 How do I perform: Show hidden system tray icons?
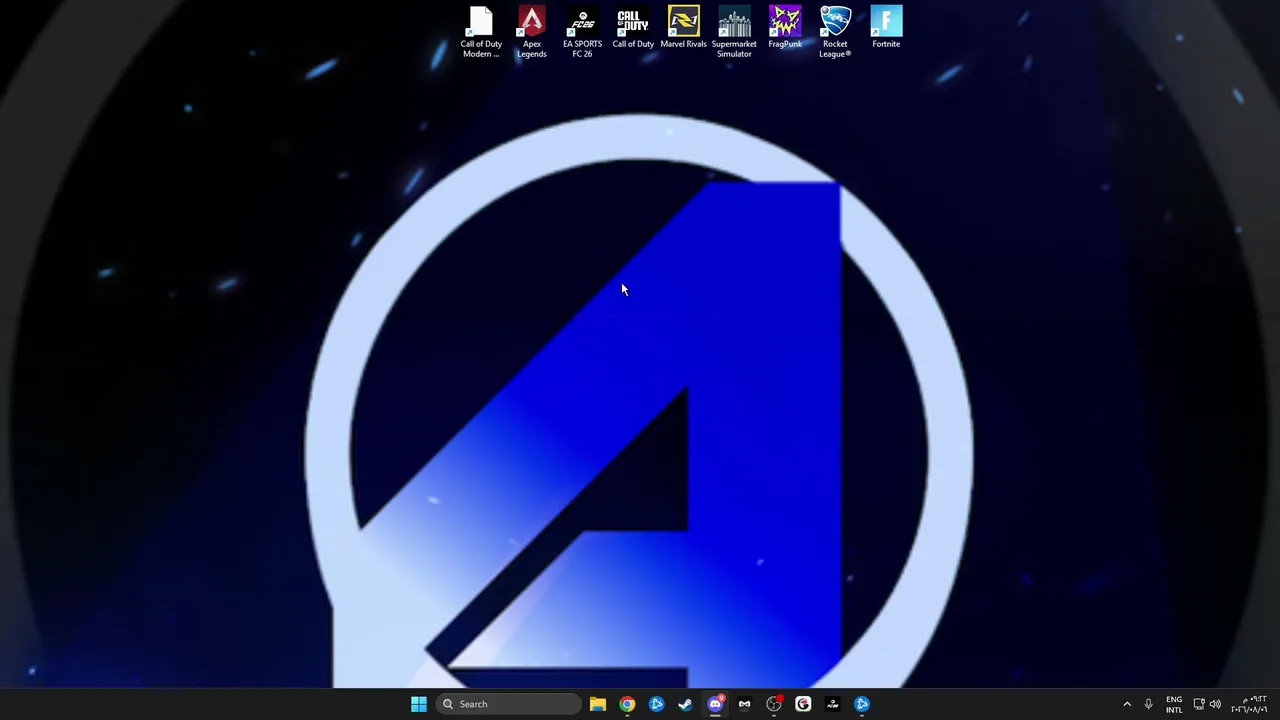pyautogui.click(x=1127, y=704)
